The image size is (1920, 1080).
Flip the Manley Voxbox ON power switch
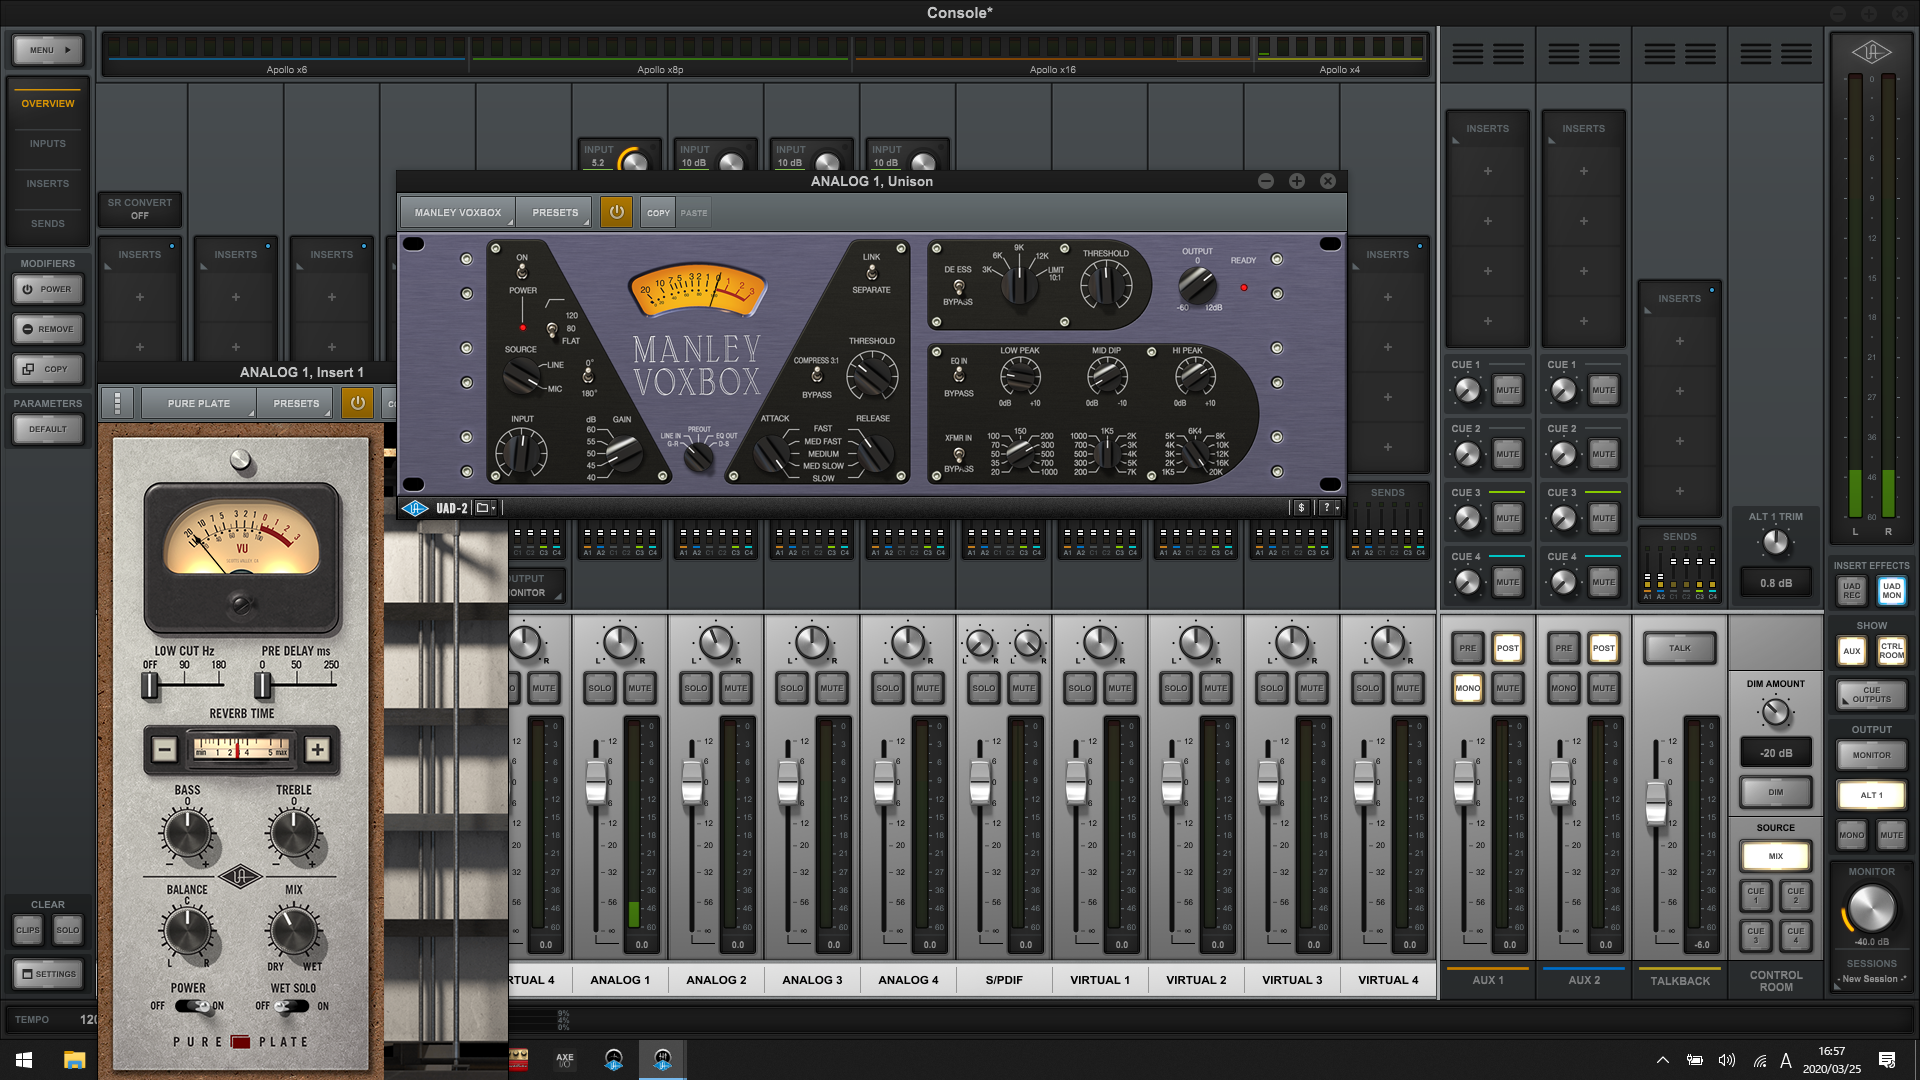(522, 271)
